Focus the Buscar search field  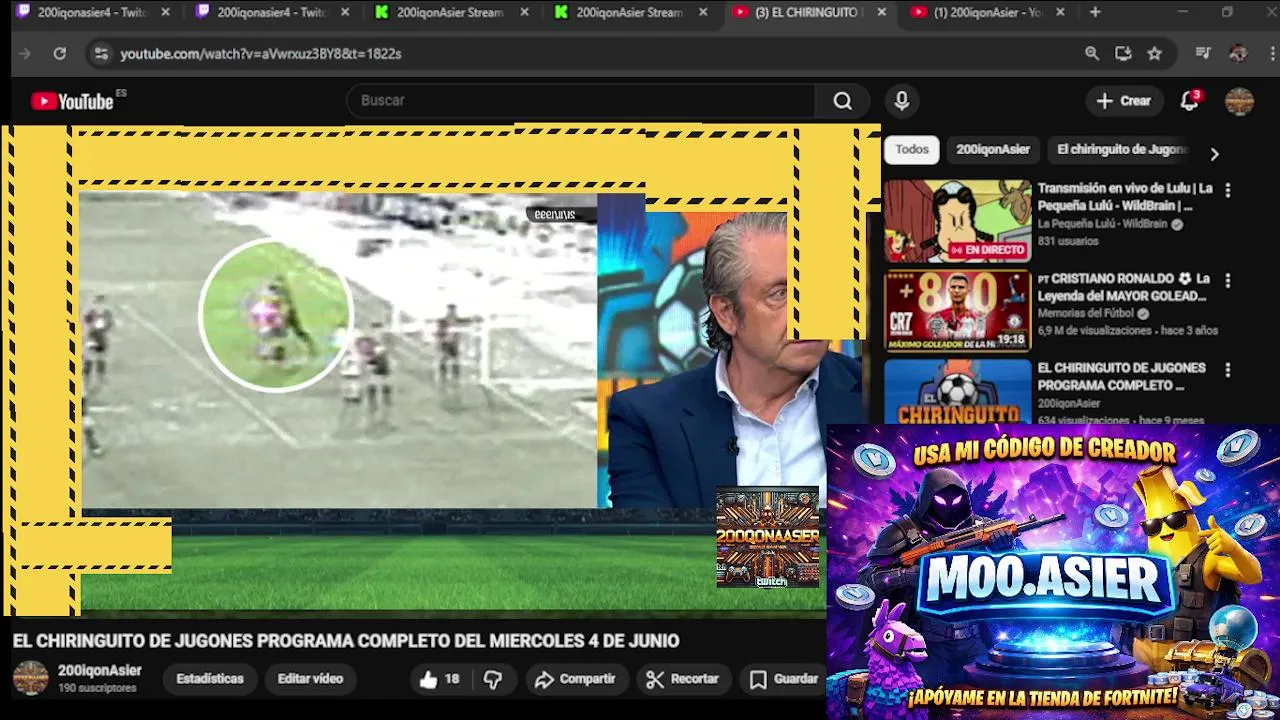(582, 101)
